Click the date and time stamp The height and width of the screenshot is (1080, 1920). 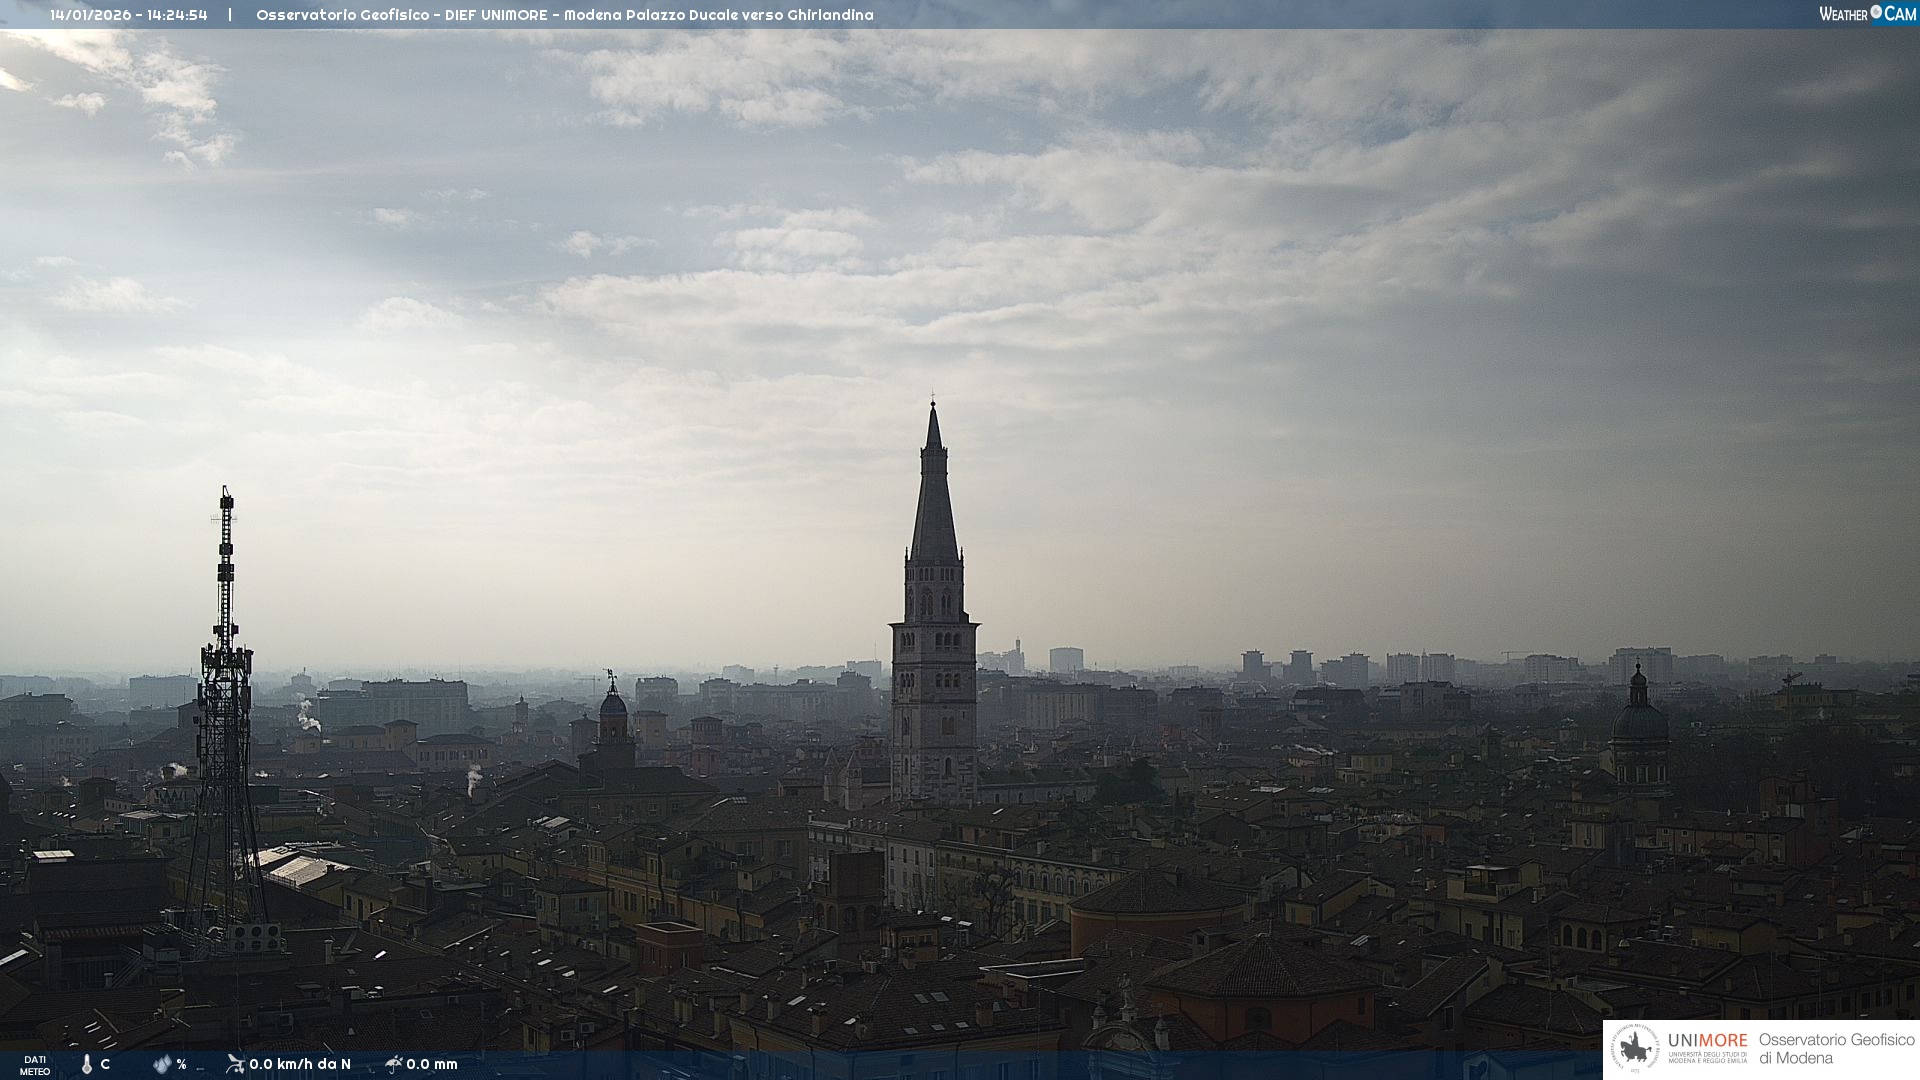point(129,15)
